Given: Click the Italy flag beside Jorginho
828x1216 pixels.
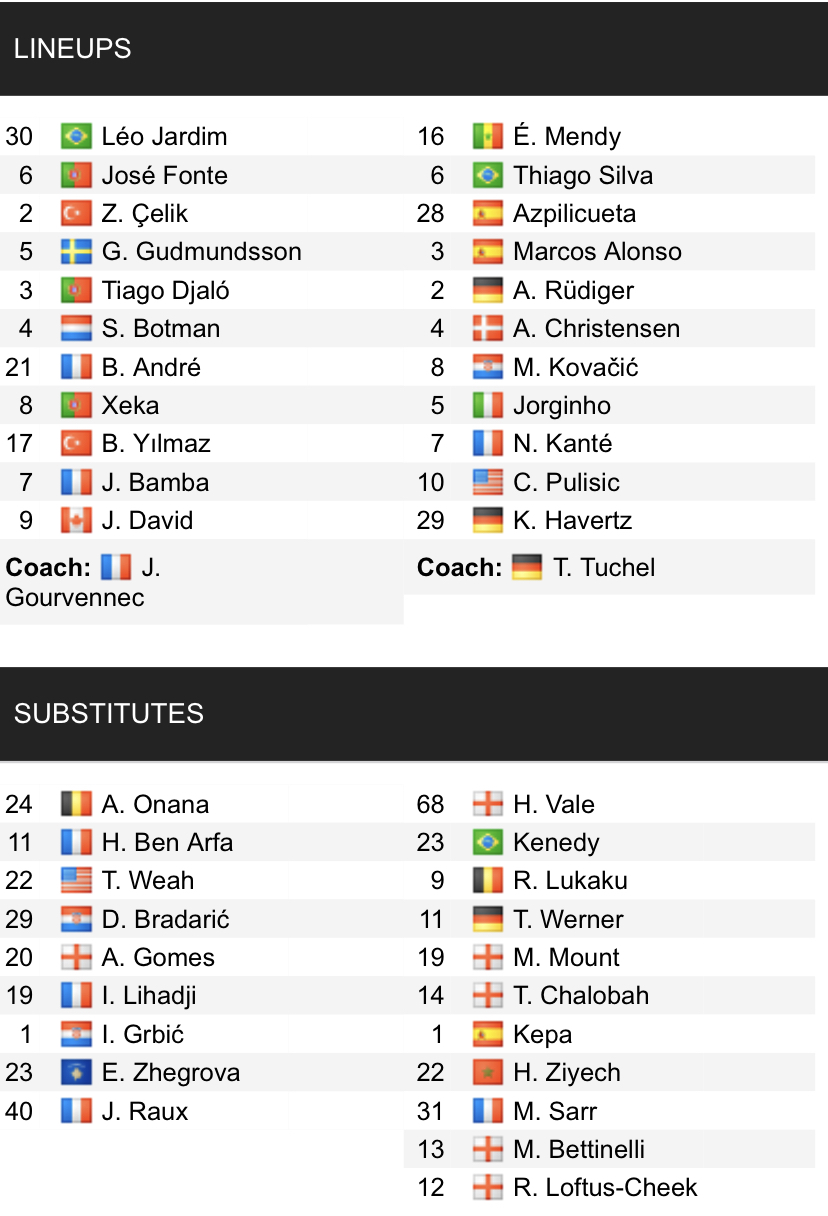Looking at the screenshot, I should [488, 405].
